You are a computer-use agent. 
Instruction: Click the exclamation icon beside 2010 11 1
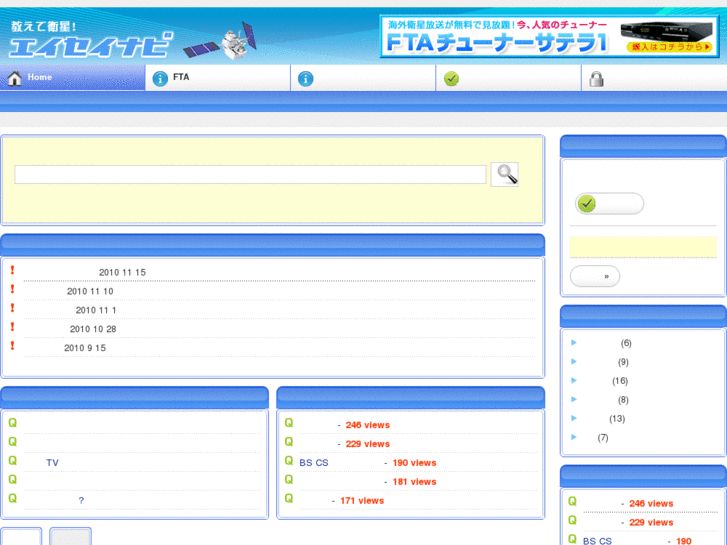(13, 308)
